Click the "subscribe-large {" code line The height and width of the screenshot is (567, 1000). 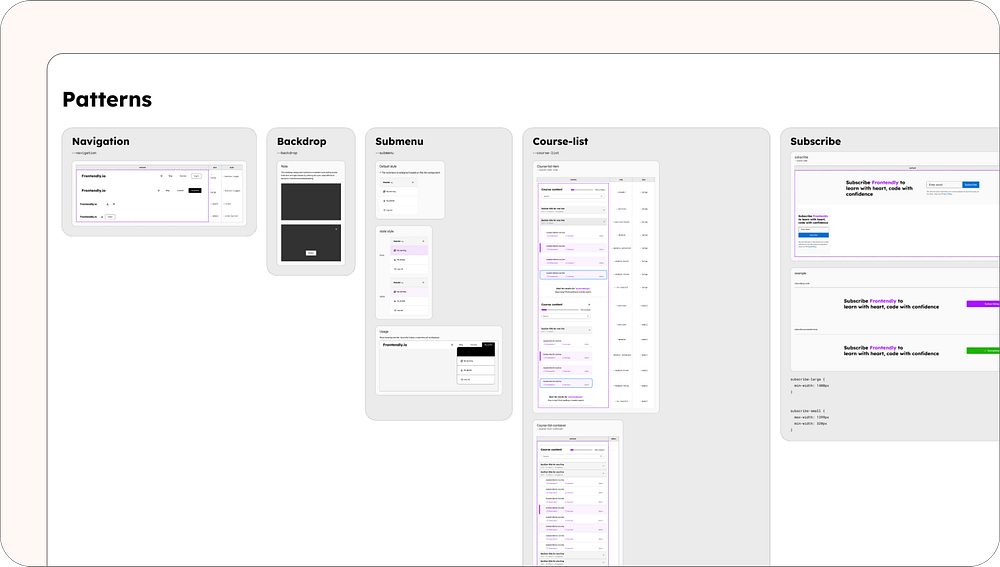pyautogui.click(x=807, y=379)
